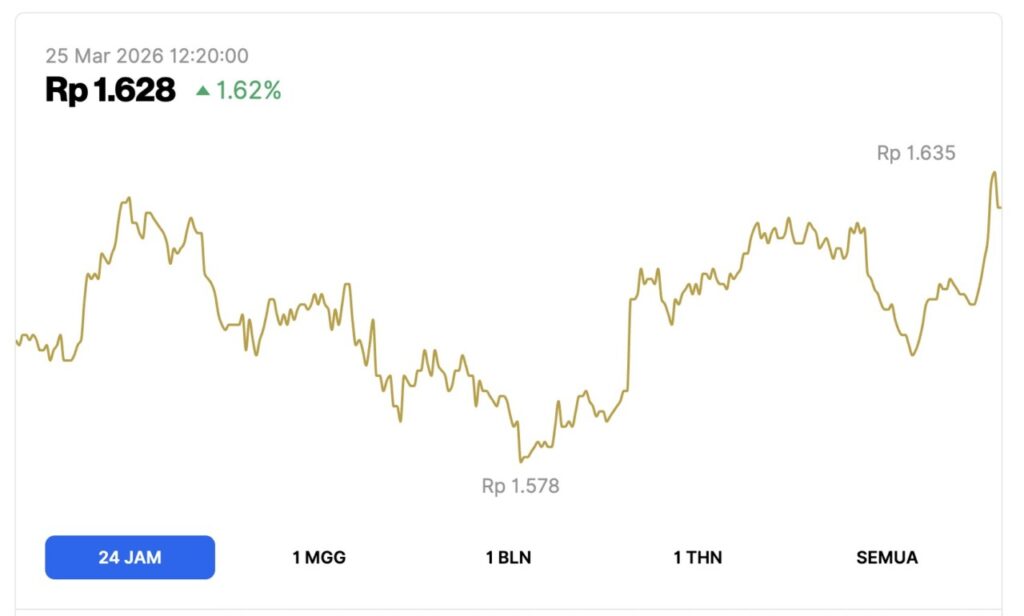This screenshot has height=616, width=1024.
Task: Click the steep vertical rise mid-chart
Action: [x=628, y=340]
